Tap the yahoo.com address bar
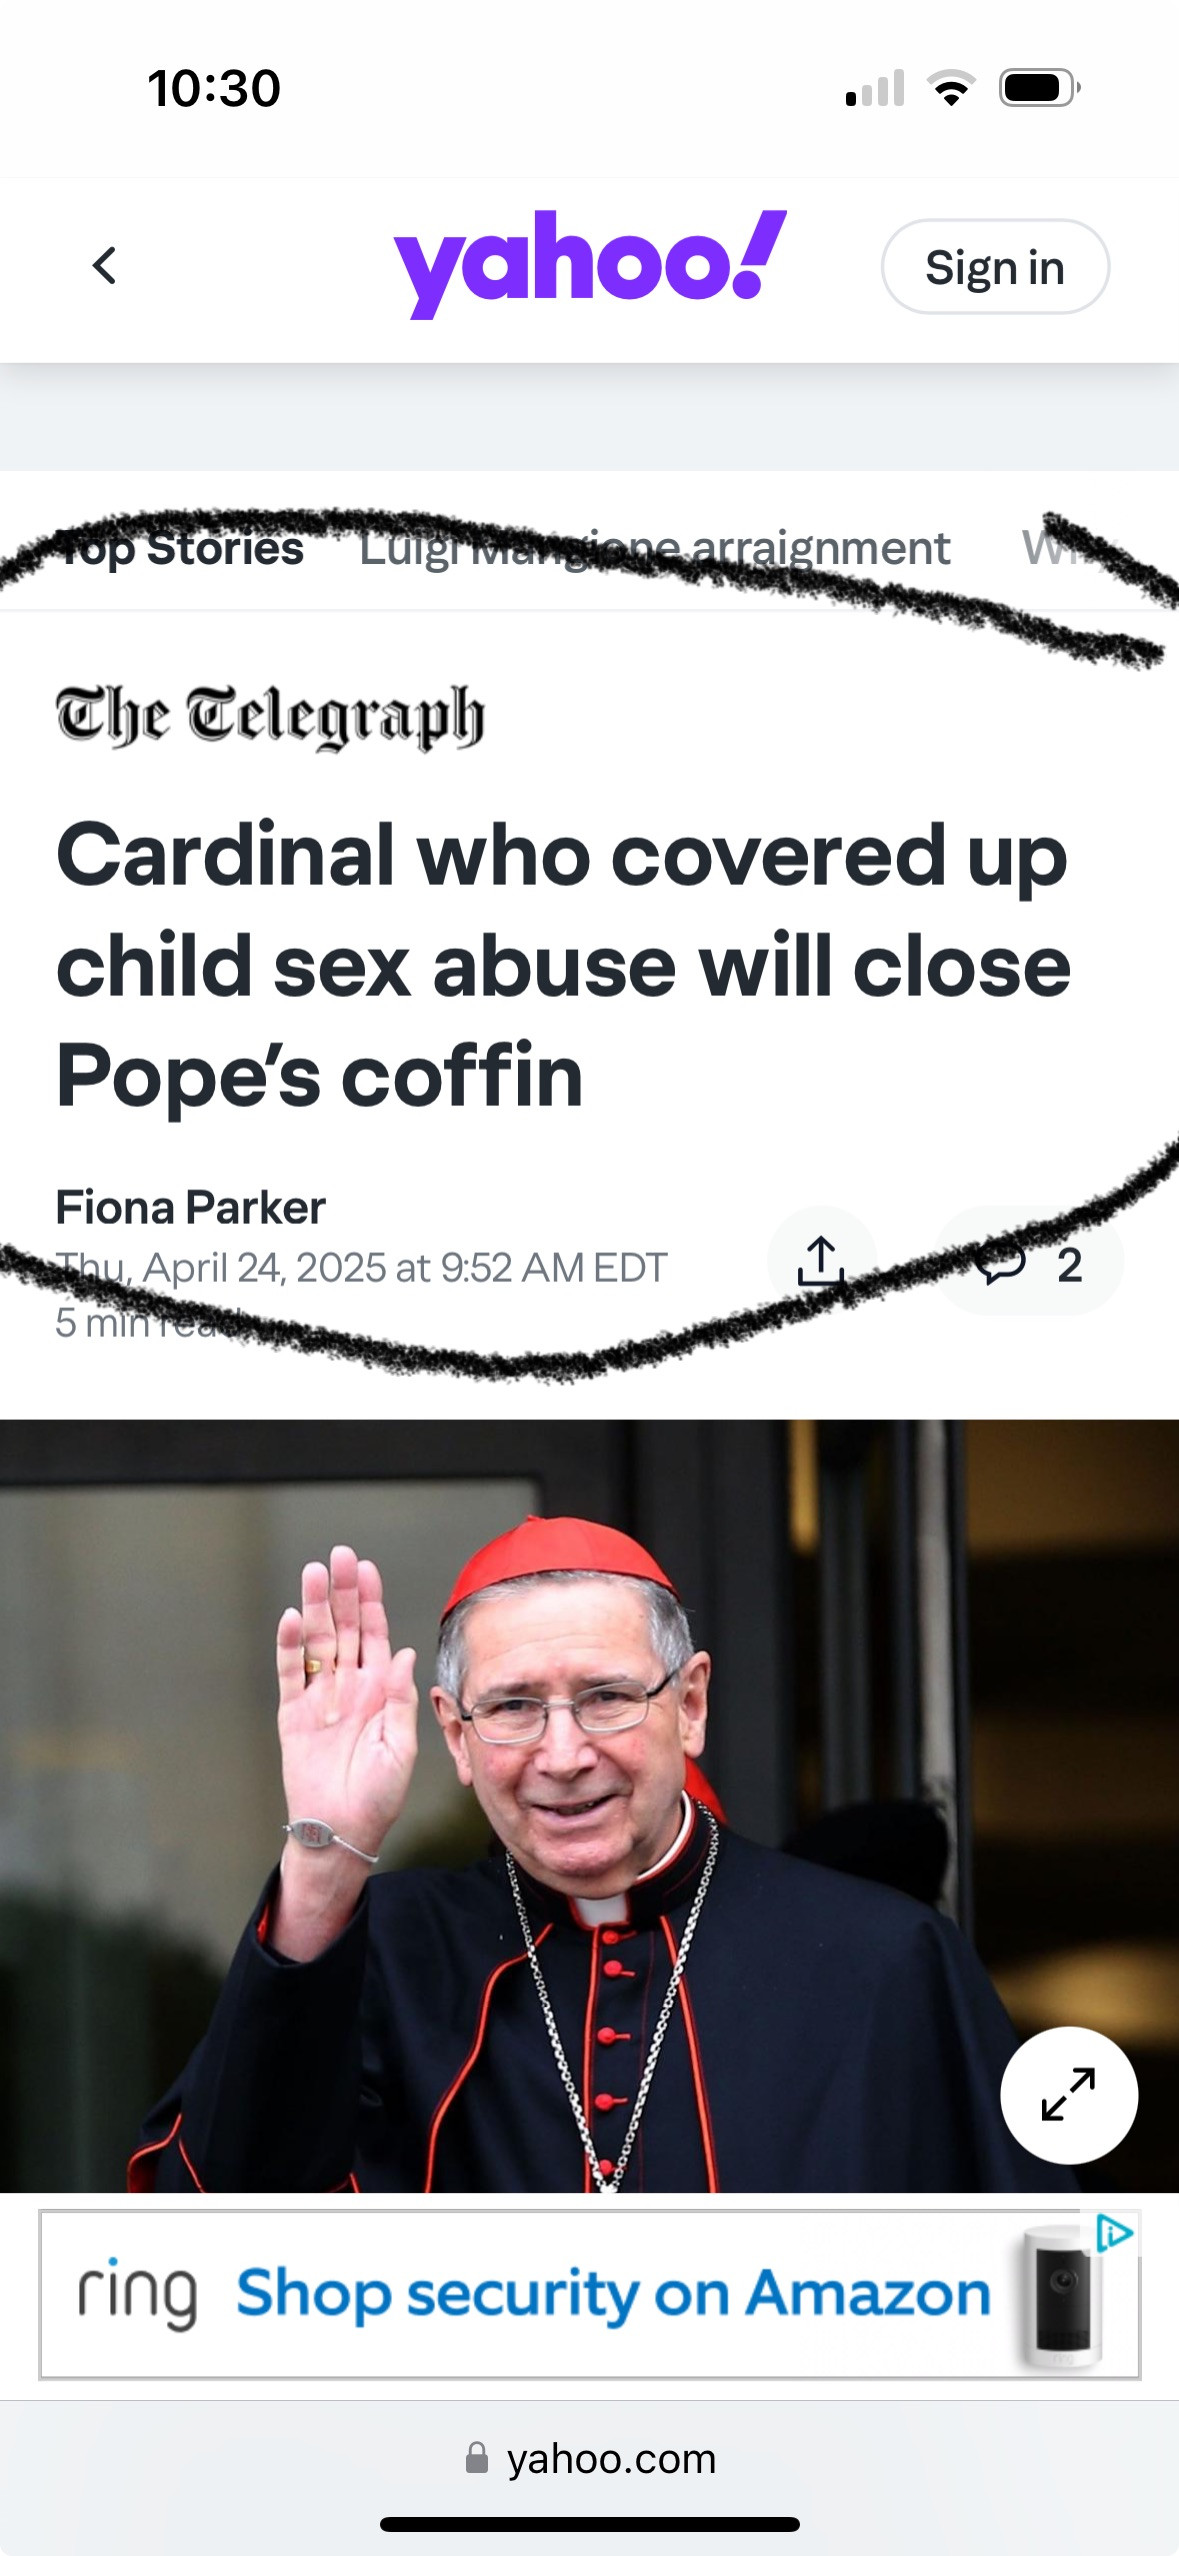The image size is (1179, 2556). point(590,2458)
